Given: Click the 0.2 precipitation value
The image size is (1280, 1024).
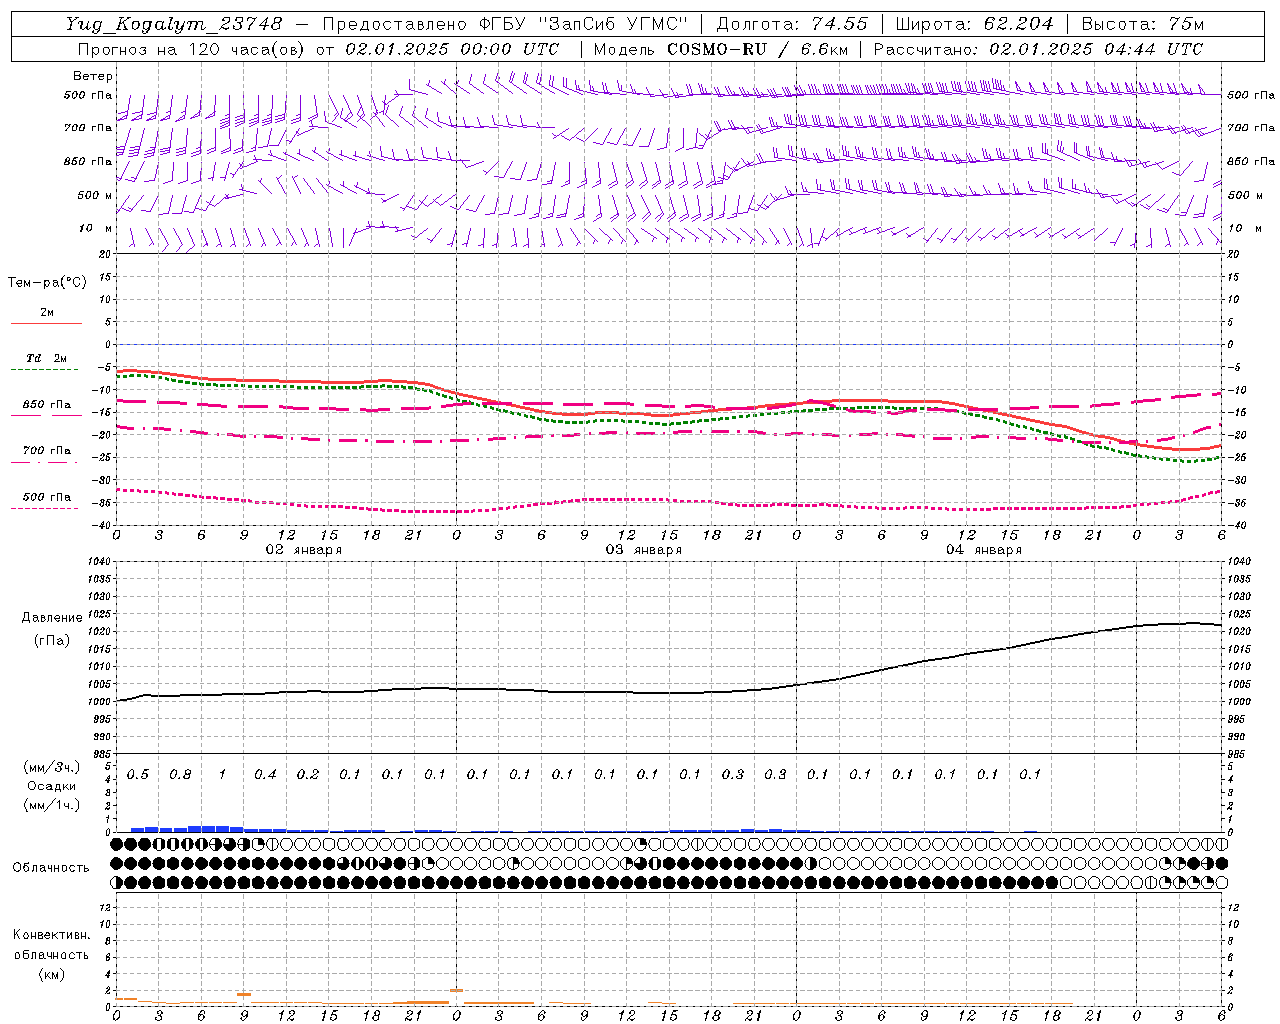Looking at the screenshot, I should 307,774.
